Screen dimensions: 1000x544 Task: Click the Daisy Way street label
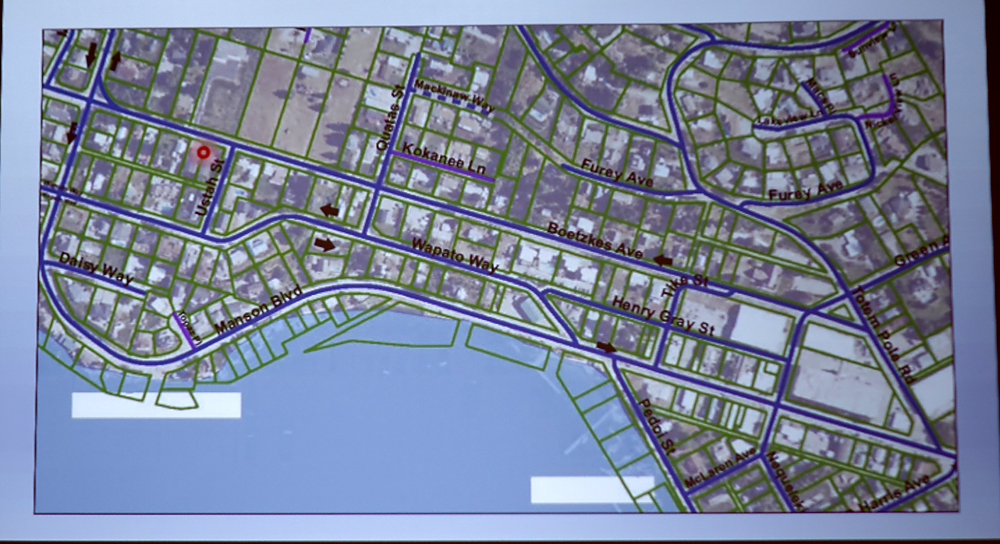coord(96,270)
